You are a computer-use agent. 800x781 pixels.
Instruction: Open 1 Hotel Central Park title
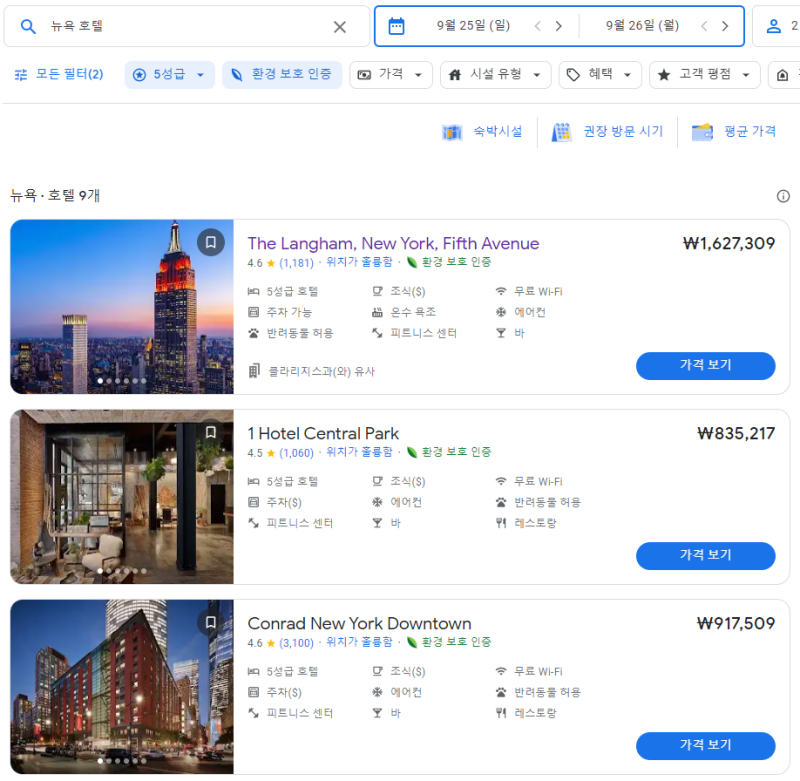coord(323,433)
